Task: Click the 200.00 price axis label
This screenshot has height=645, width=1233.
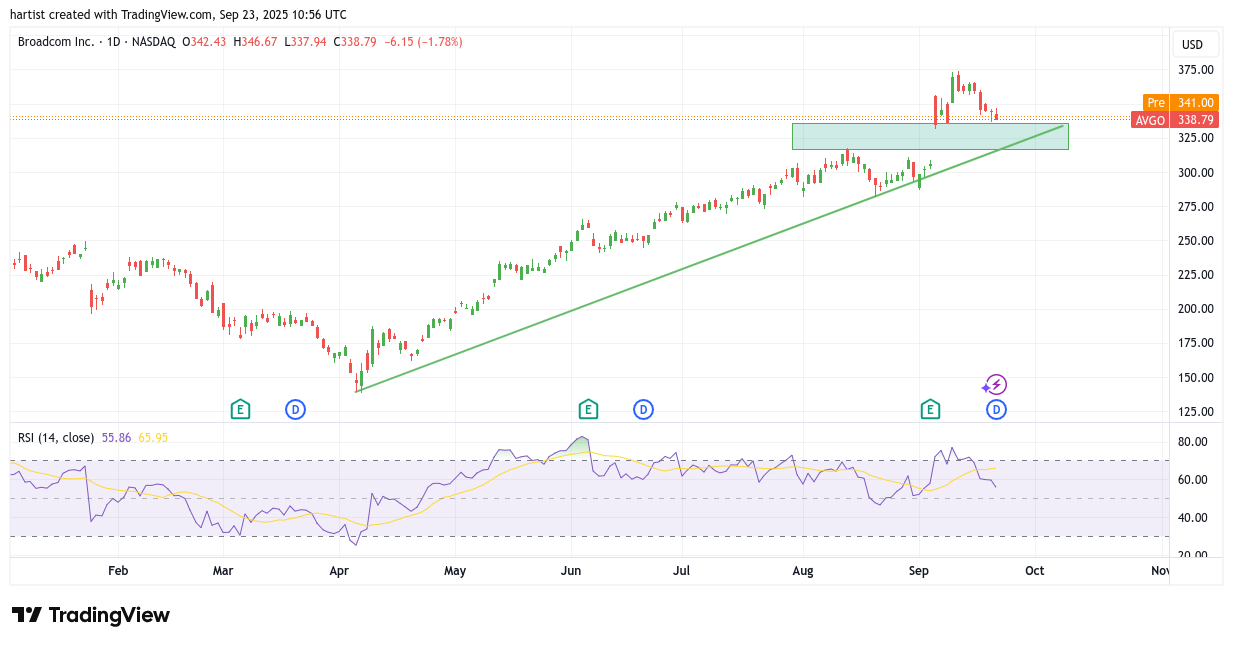Action: click(x=1196, y=309)
